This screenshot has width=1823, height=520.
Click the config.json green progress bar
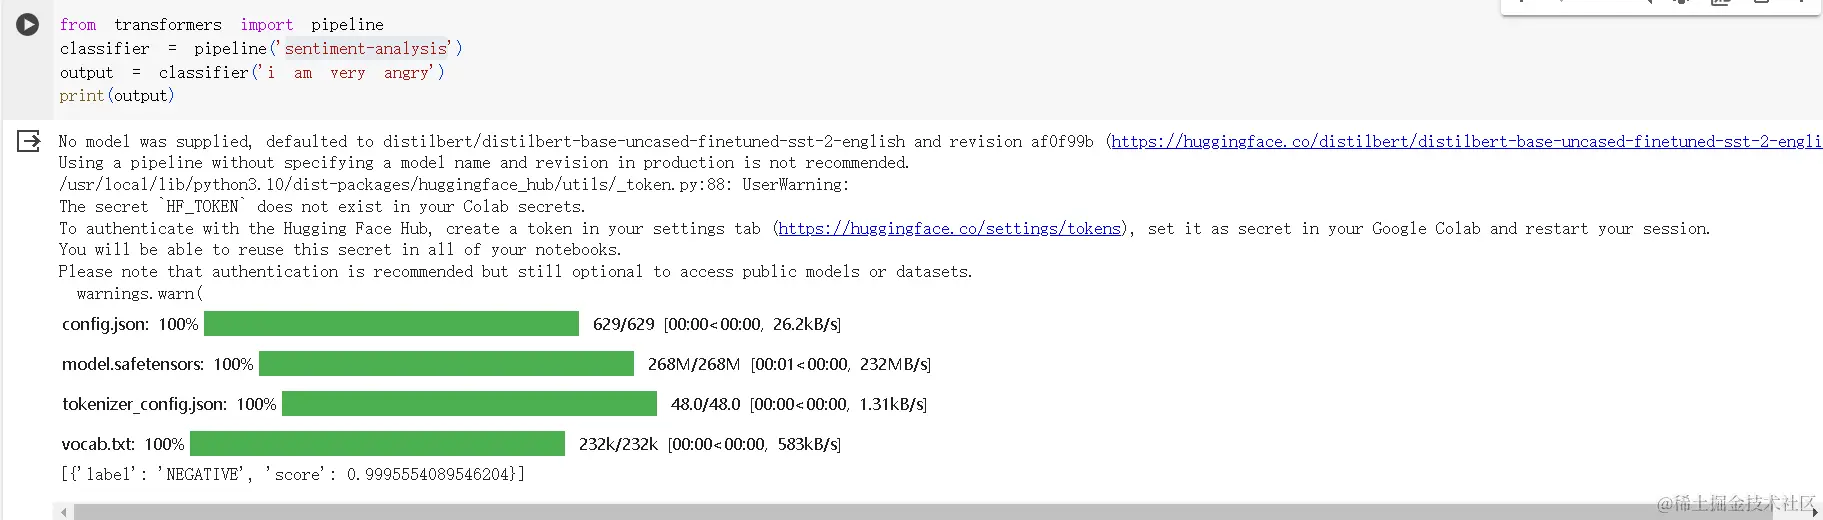point(391,324)
